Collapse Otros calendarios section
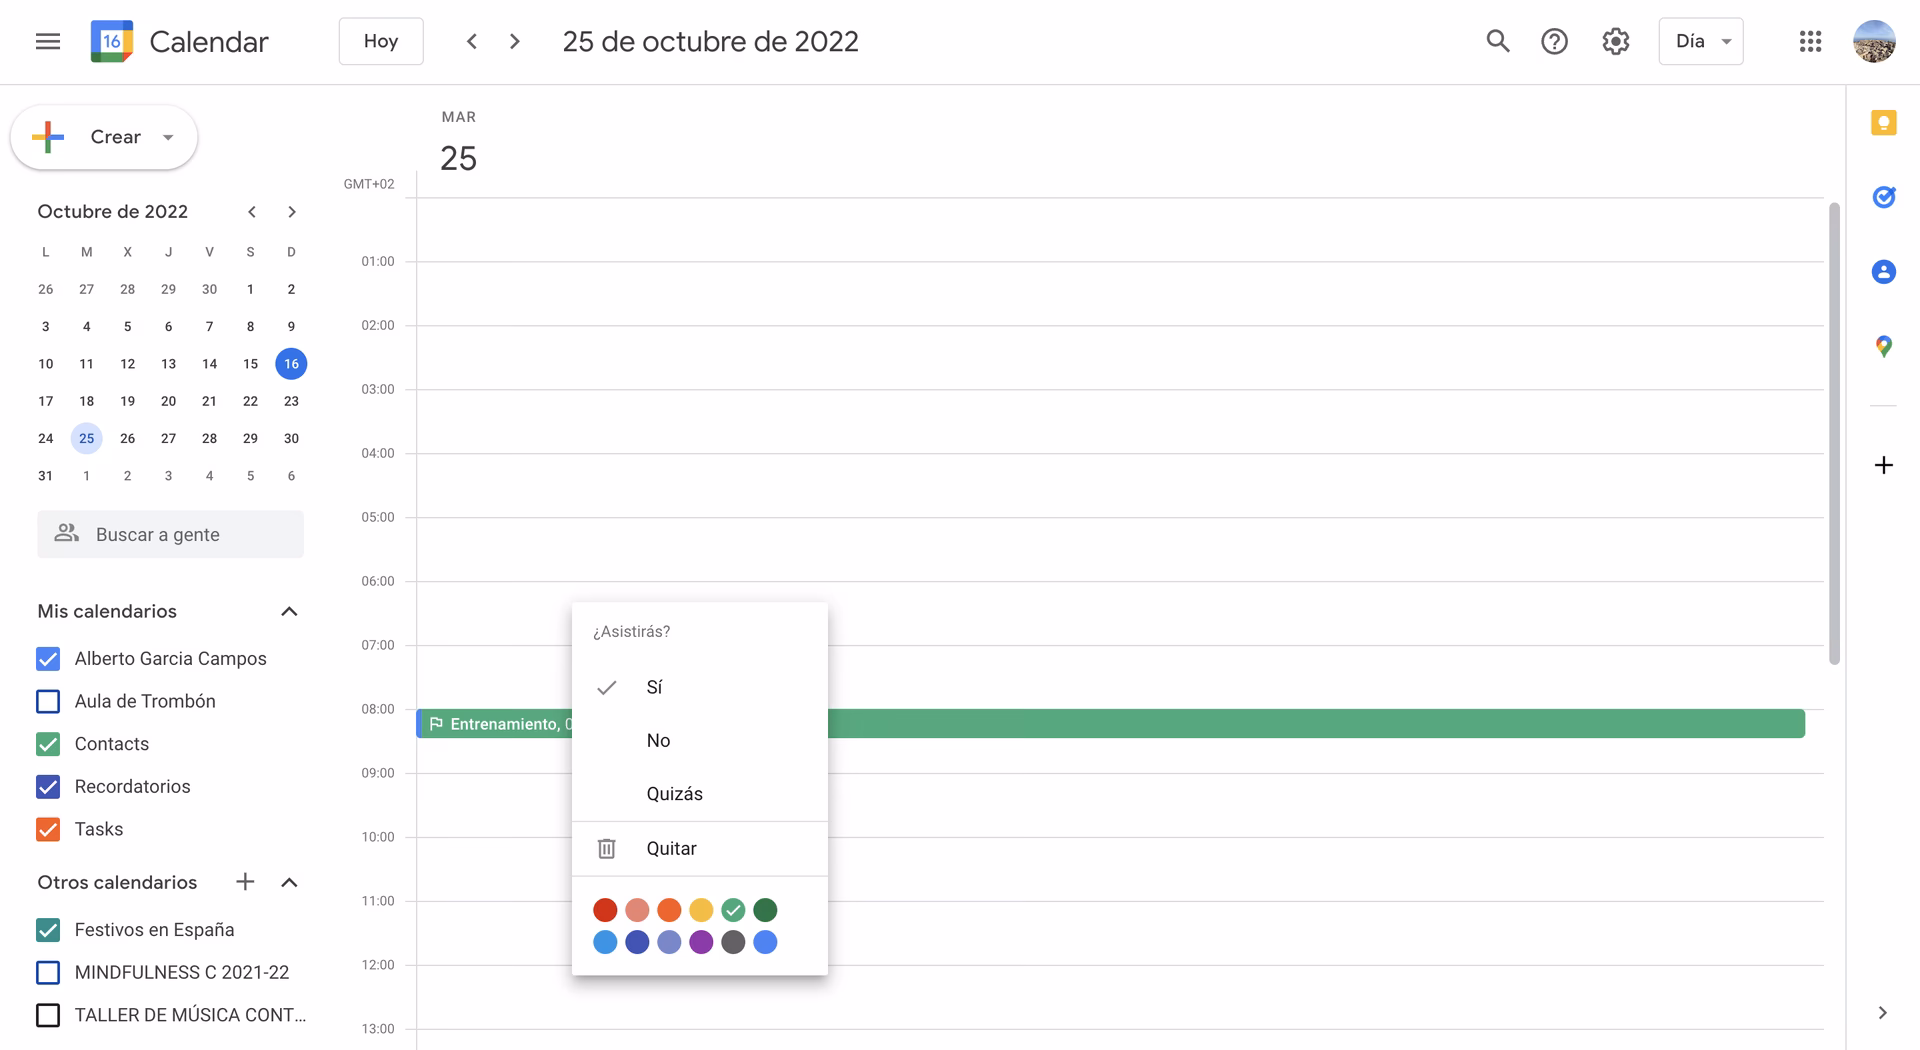1920x1050 pixels. 289,882
